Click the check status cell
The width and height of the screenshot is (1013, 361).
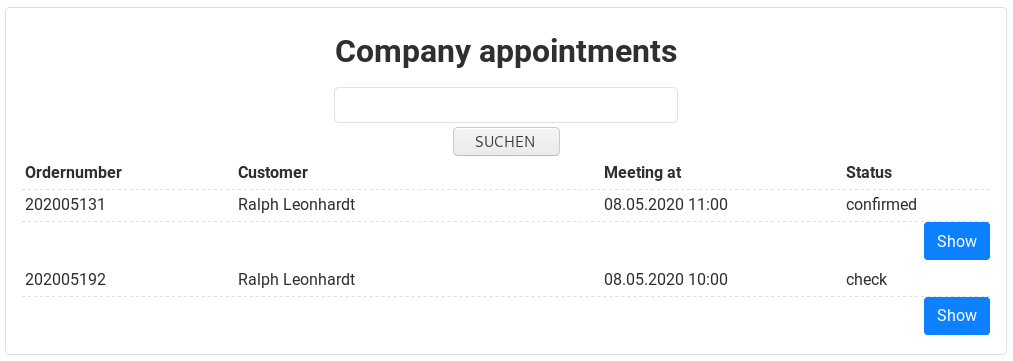866,280
